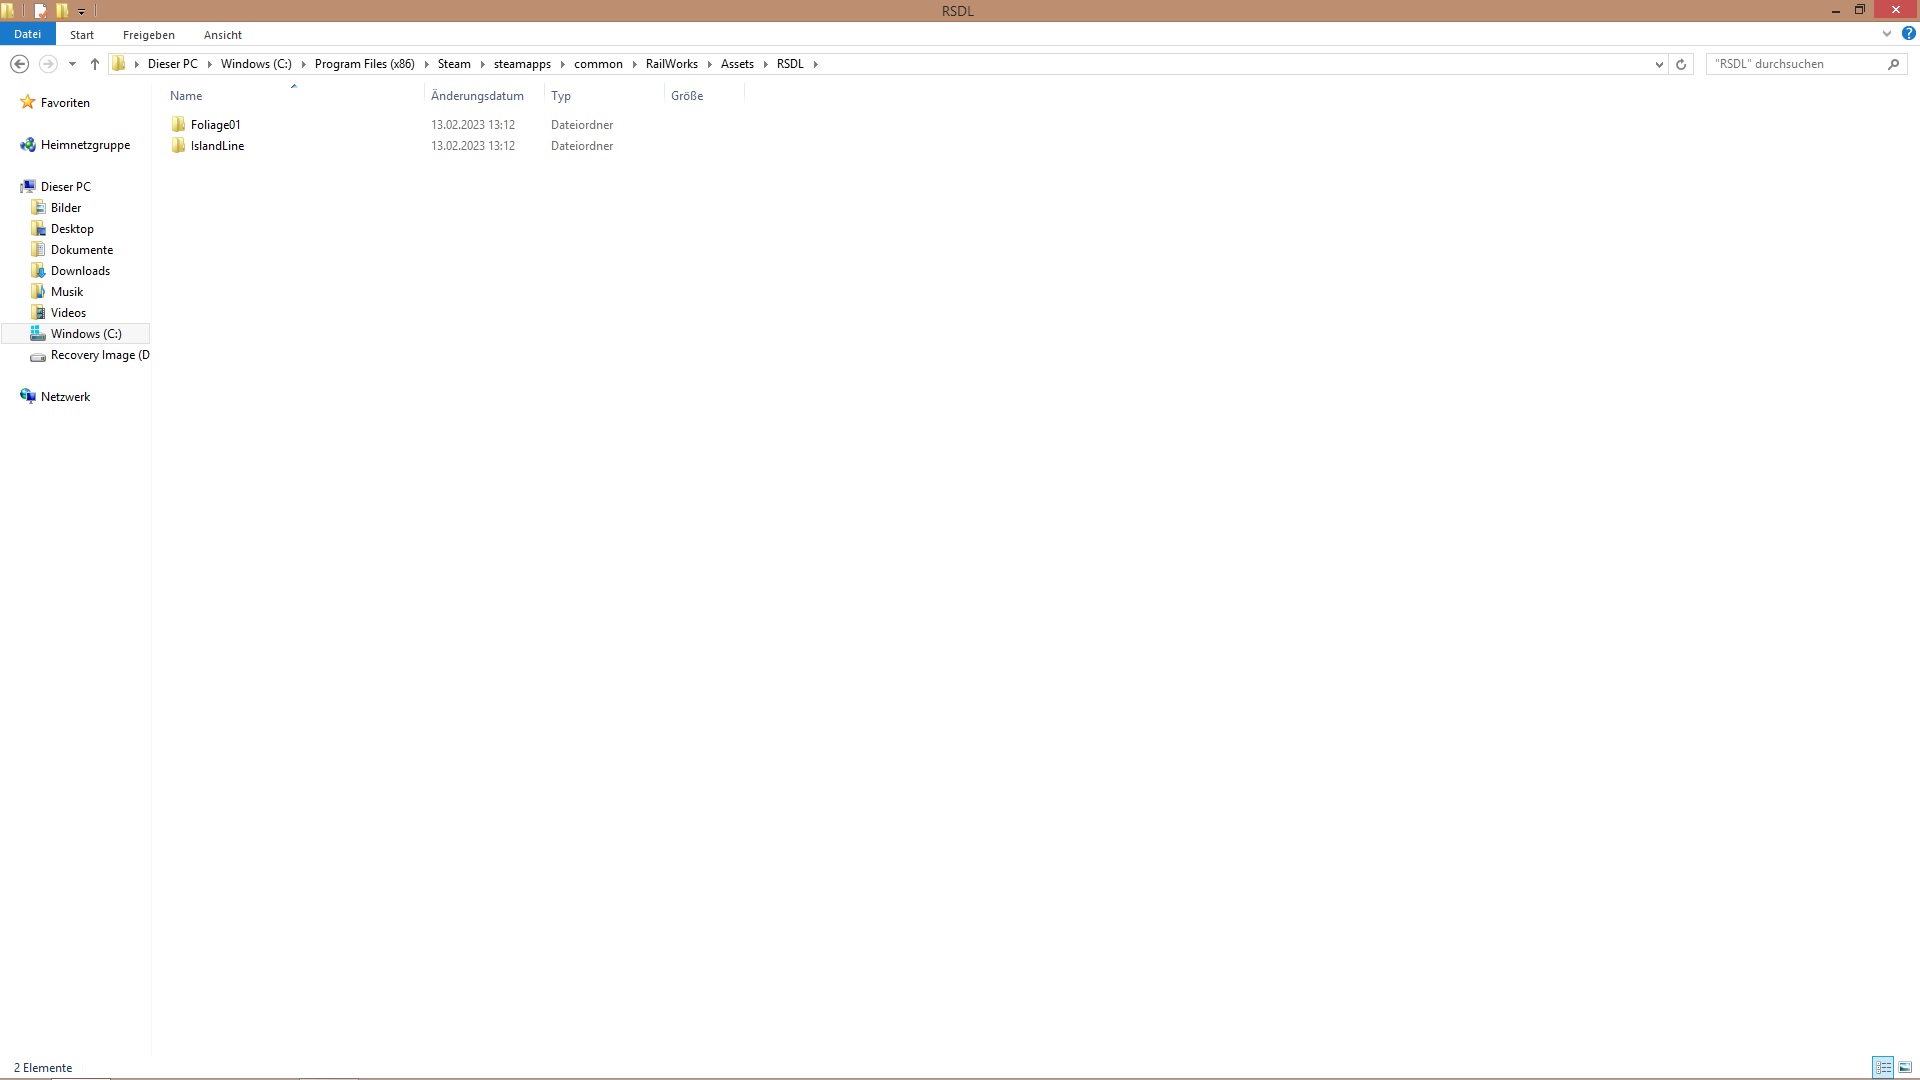Select the IslandLine folder

pyautogui.click(x=217, y=146)
